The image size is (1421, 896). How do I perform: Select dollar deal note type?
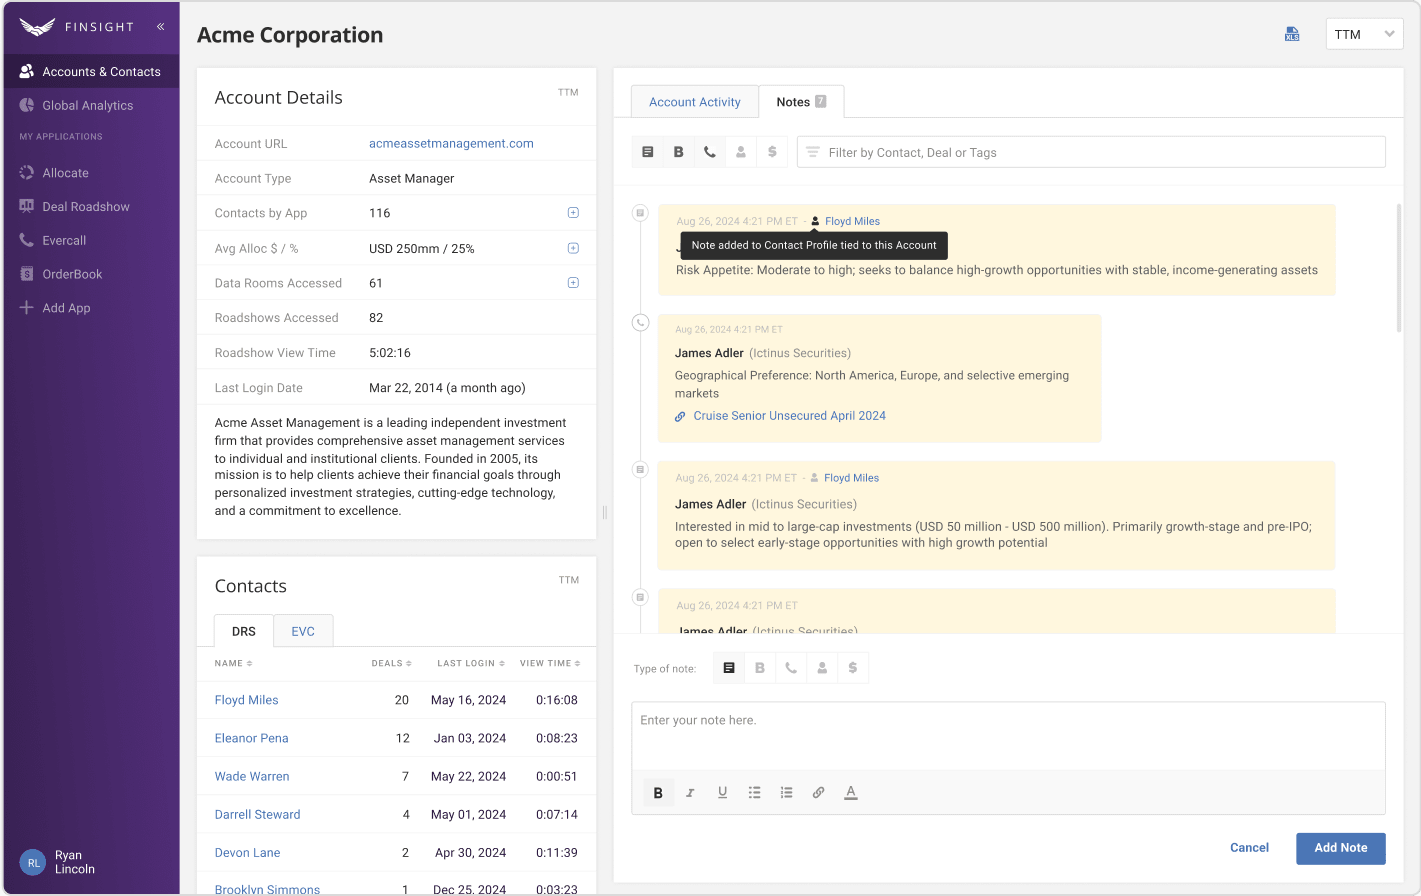[853, 668]
